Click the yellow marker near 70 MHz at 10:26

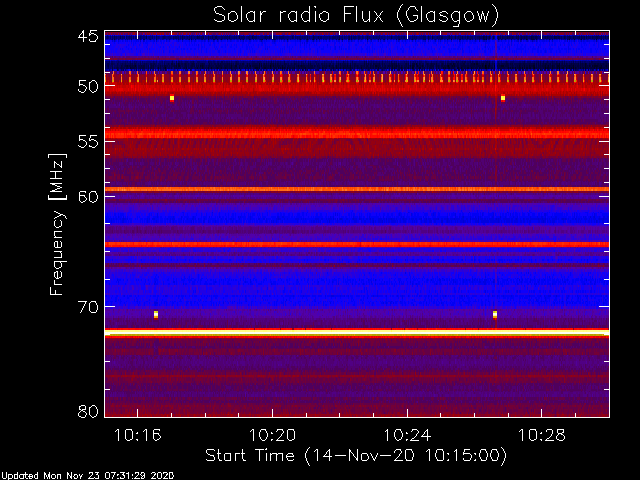pyautogui.click(x=495, y=314)
